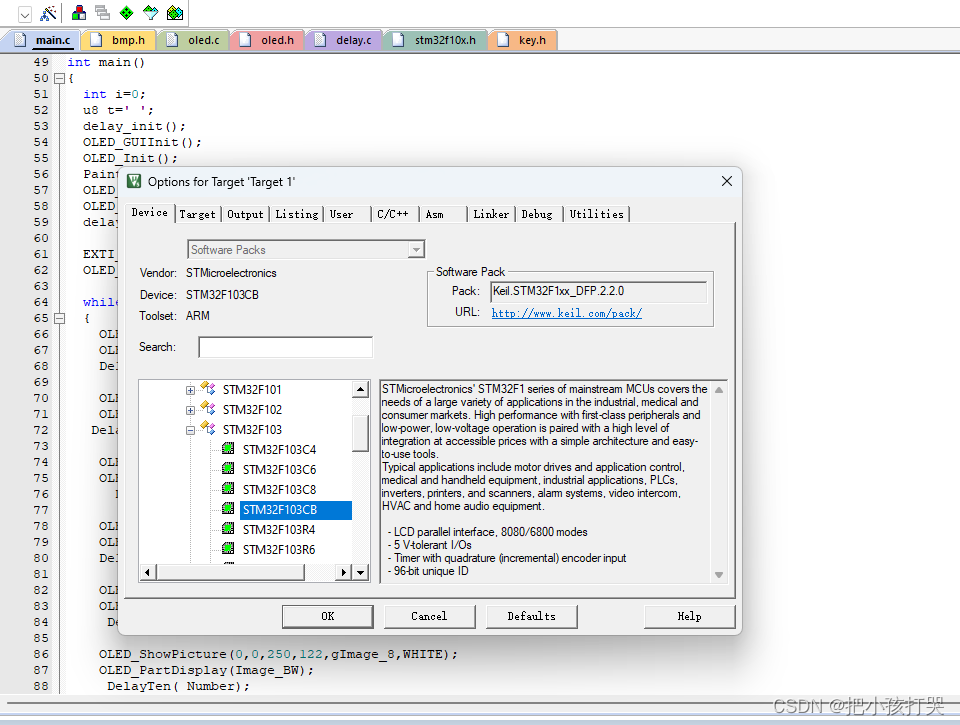Image resolution: width=960 pixels, height=725 pixels.
Task: Select the STM32F103R6 device label
Action: [x=279, y=550]
